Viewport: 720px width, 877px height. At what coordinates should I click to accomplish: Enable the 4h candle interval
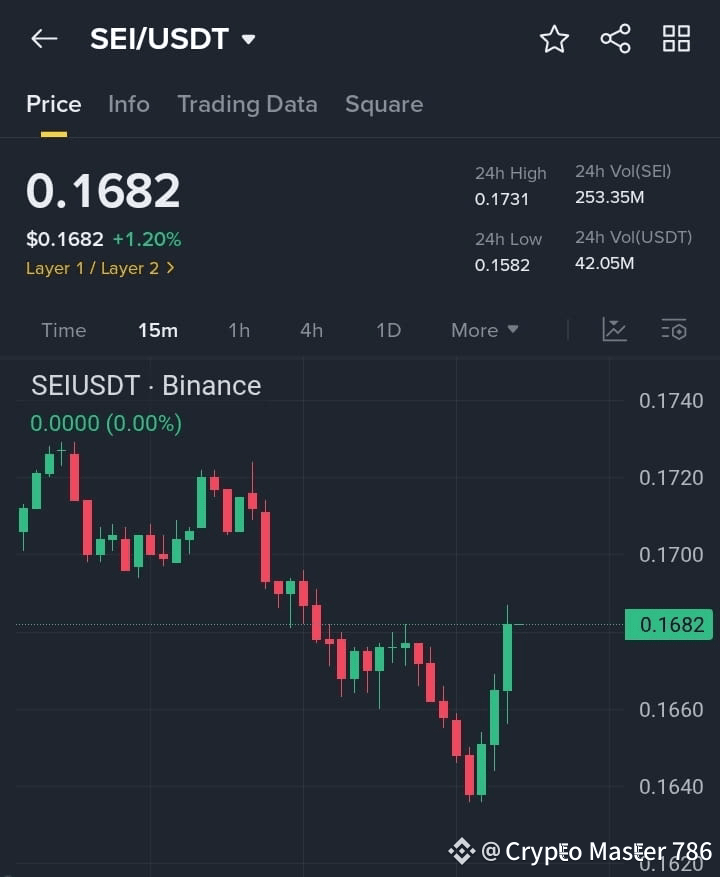click(x=311, y=330)
